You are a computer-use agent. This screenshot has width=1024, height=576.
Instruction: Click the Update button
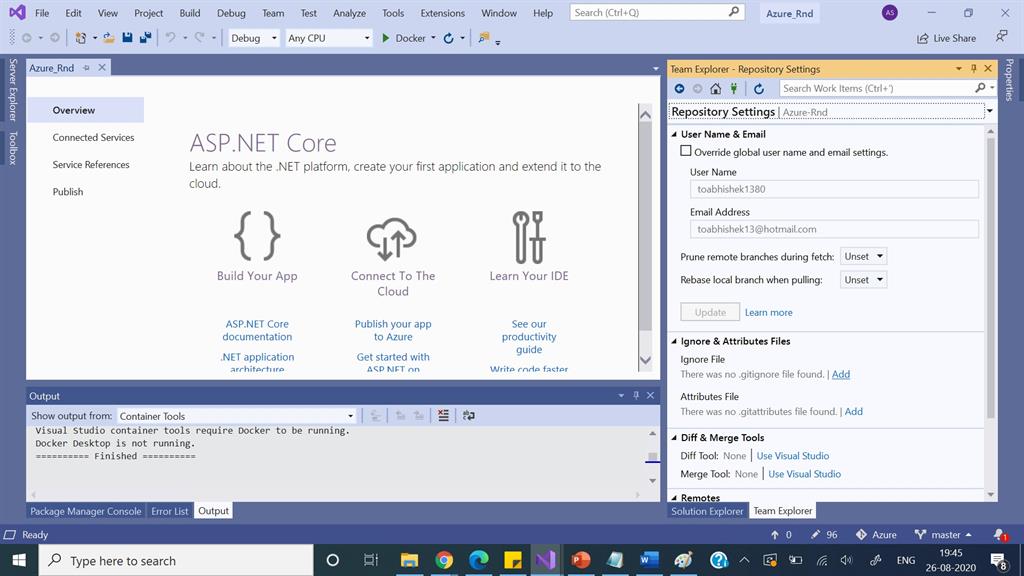point(710,312)
